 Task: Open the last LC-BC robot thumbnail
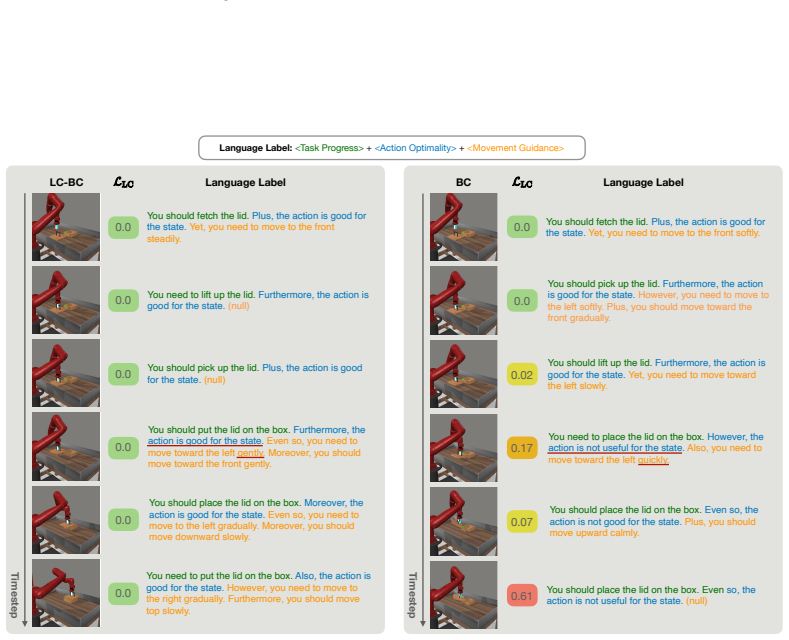[66, 593]
